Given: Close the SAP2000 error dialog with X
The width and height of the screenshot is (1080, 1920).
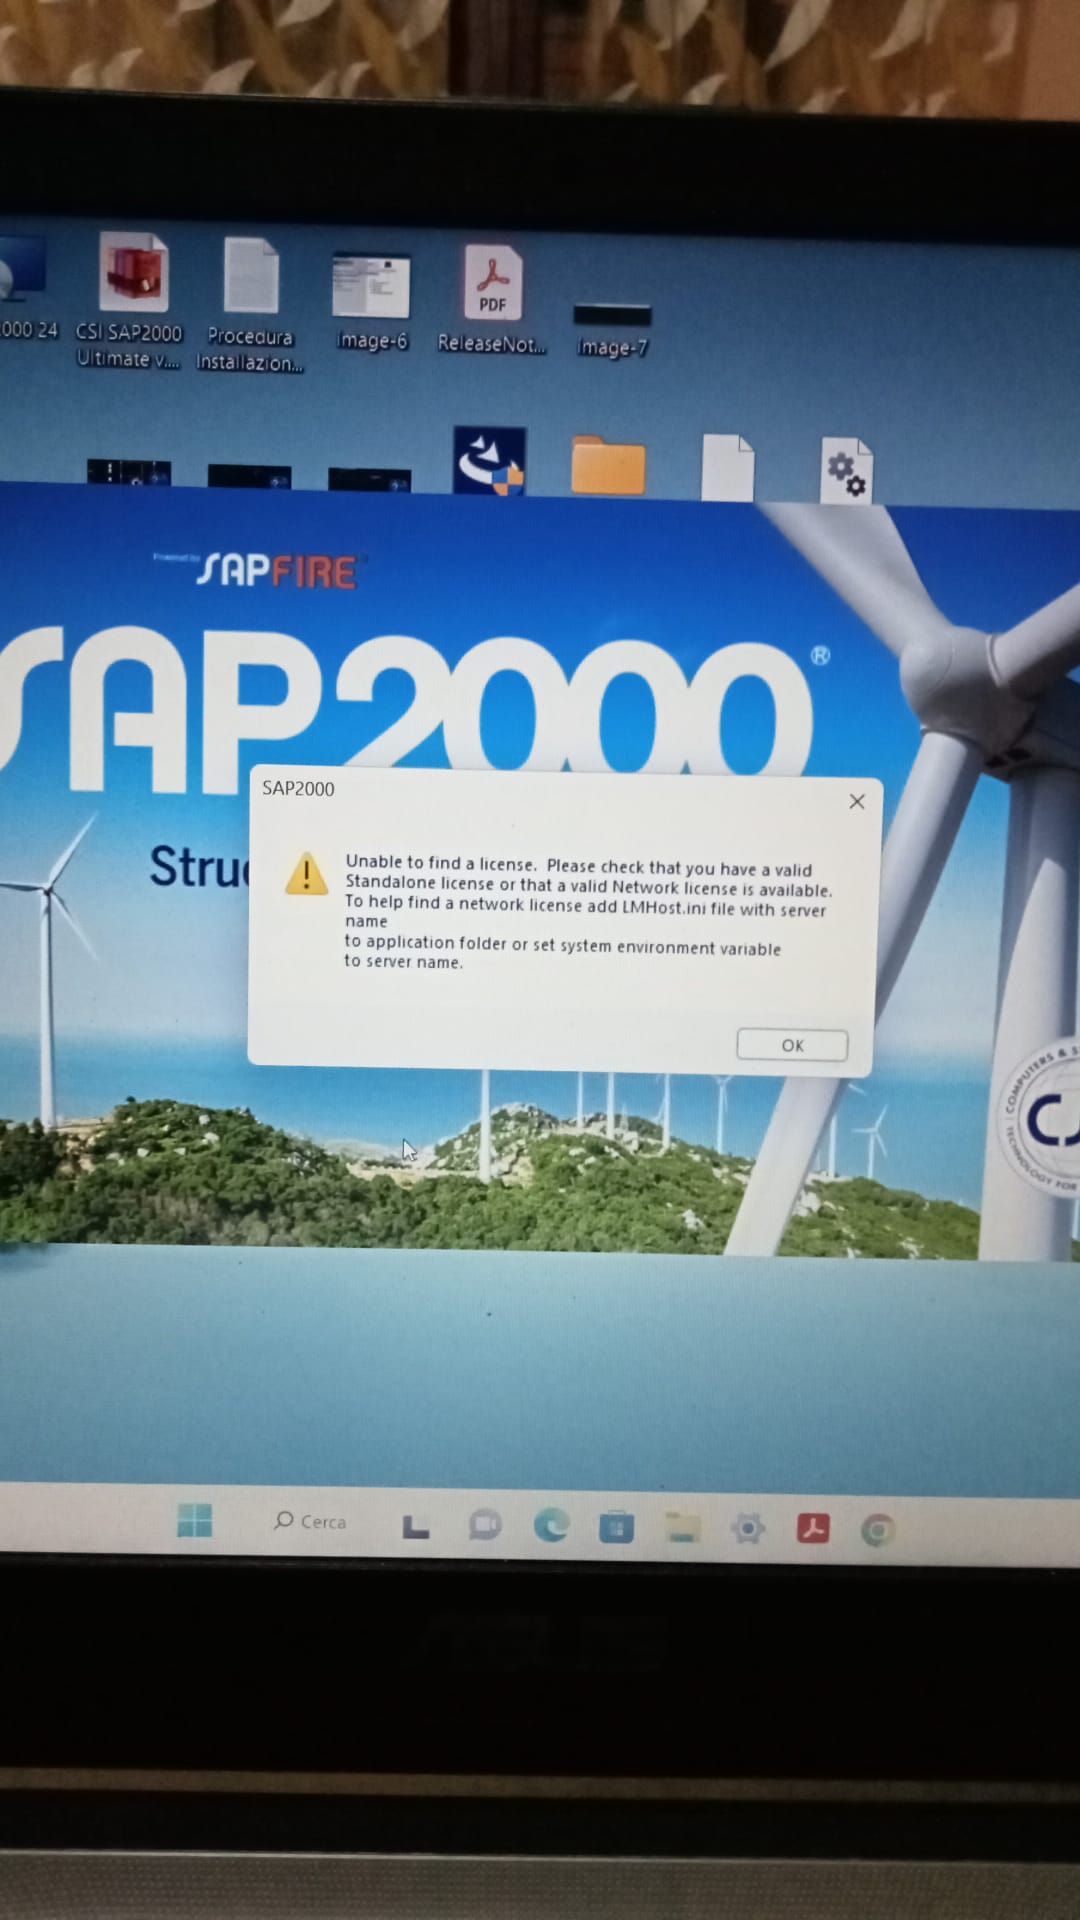Looking at the screenshot, I should coord(857,802).
